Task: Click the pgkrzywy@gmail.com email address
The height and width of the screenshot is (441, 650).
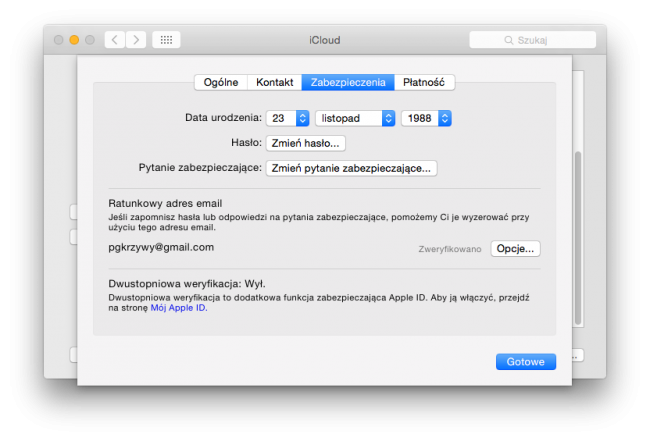Action: (161, 247)
